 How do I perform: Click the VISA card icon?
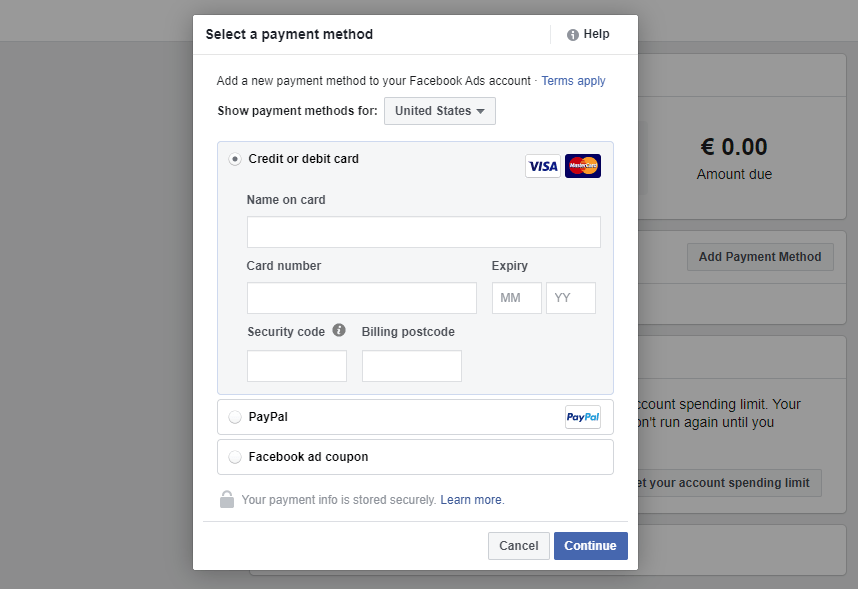tap(543, 166)
